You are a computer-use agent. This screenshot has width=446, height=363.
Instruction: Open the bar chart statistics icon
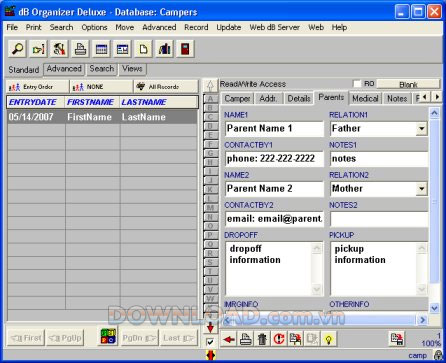[x=164, y=49]
